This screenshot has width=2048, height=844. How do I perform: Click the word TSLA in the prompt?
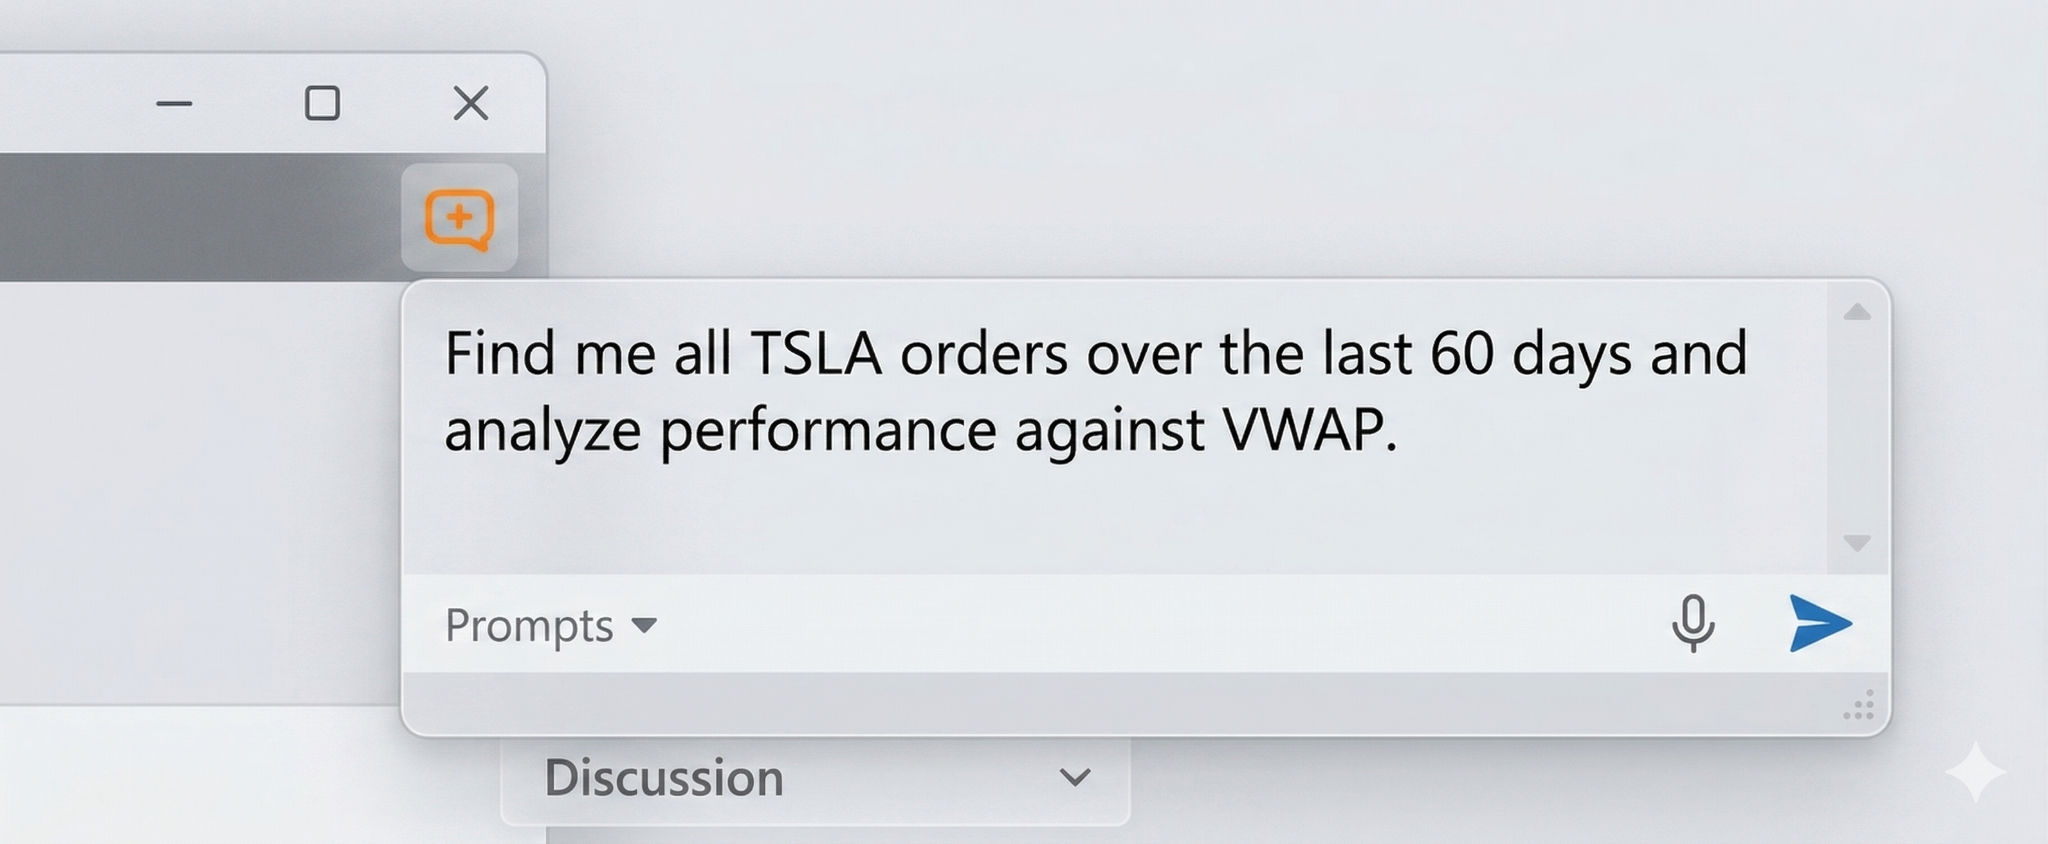click(815, 354)
